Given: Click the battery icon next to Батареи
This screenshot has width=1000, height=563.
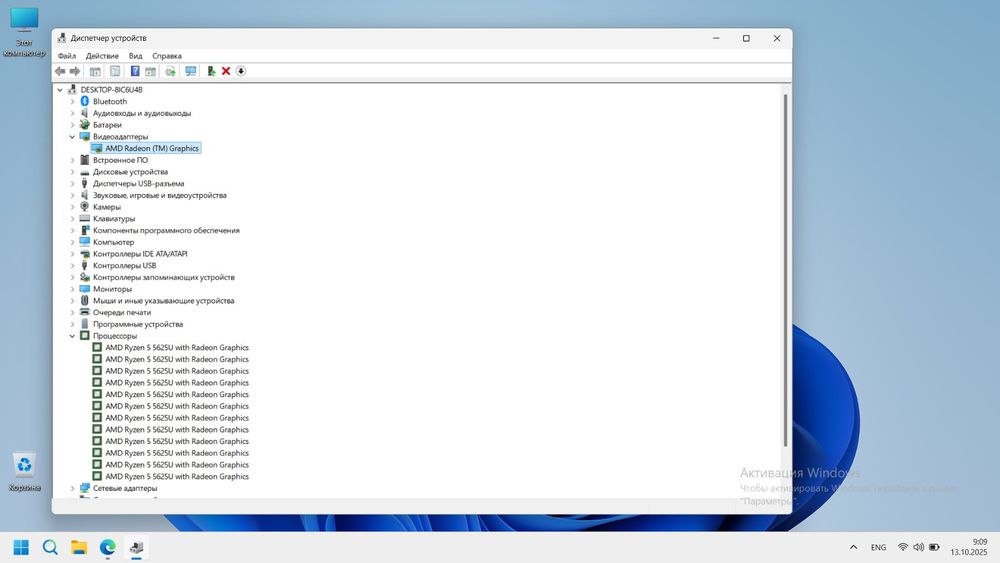Looking at the screenshot, I should [85, 125].
